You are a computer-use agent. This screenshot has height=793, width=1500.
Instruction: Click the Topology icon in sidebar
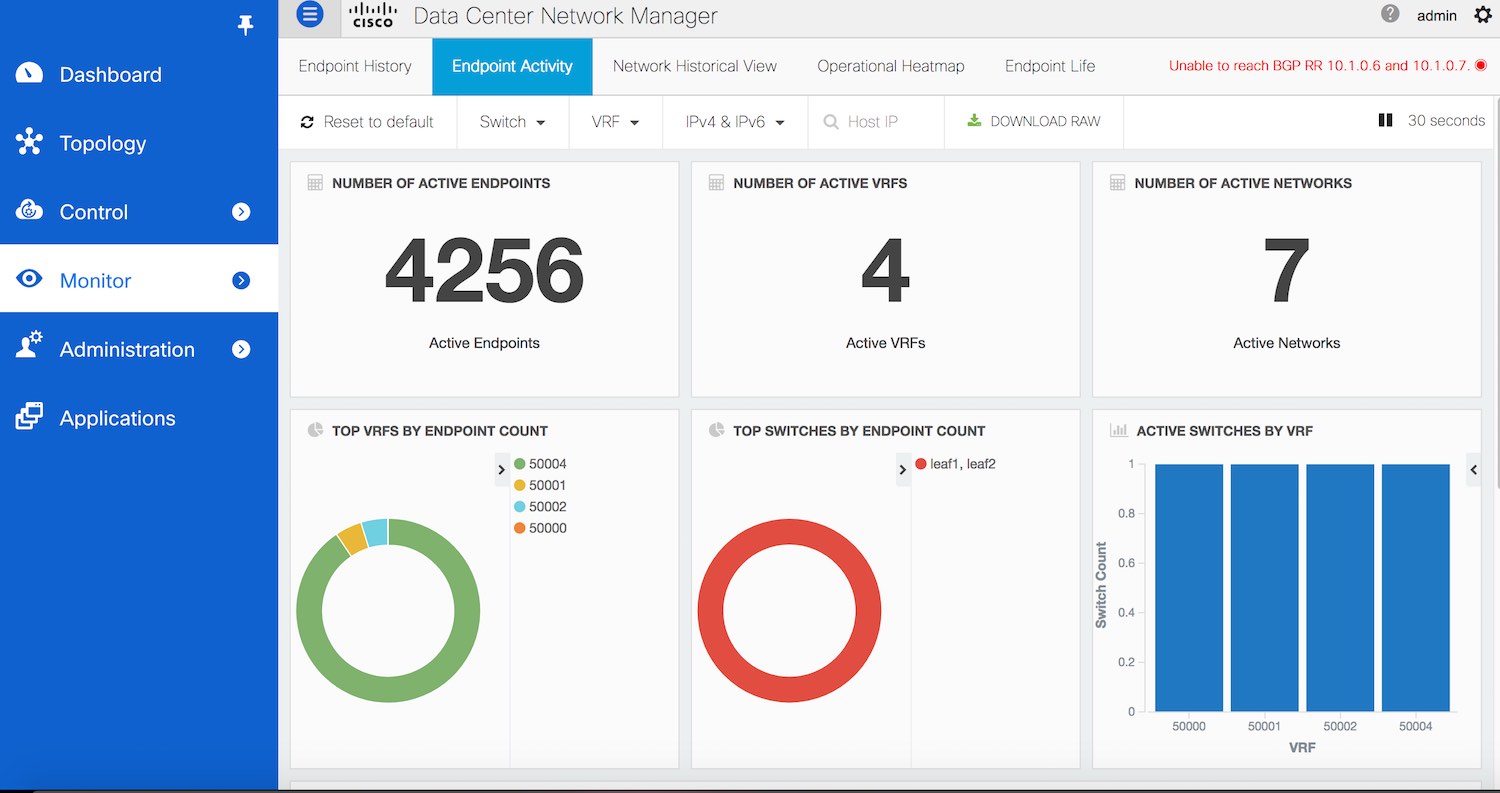(x=29, y=143)
